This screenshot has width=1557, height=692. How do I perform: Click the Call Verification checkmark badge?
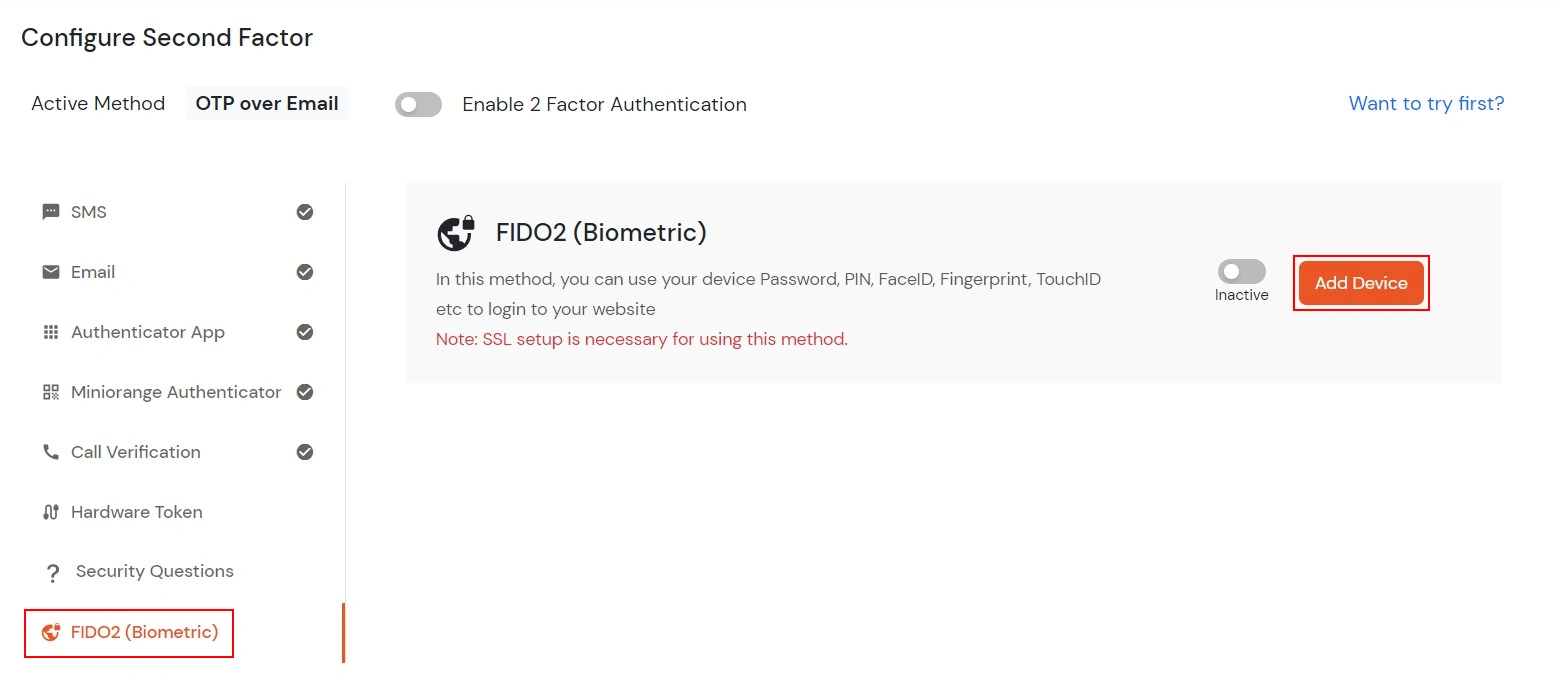(x=305, y=452)
